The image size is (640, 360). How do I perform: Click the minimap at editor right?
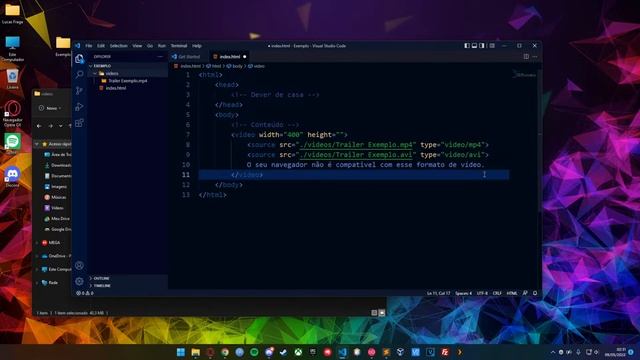point(525,75)
